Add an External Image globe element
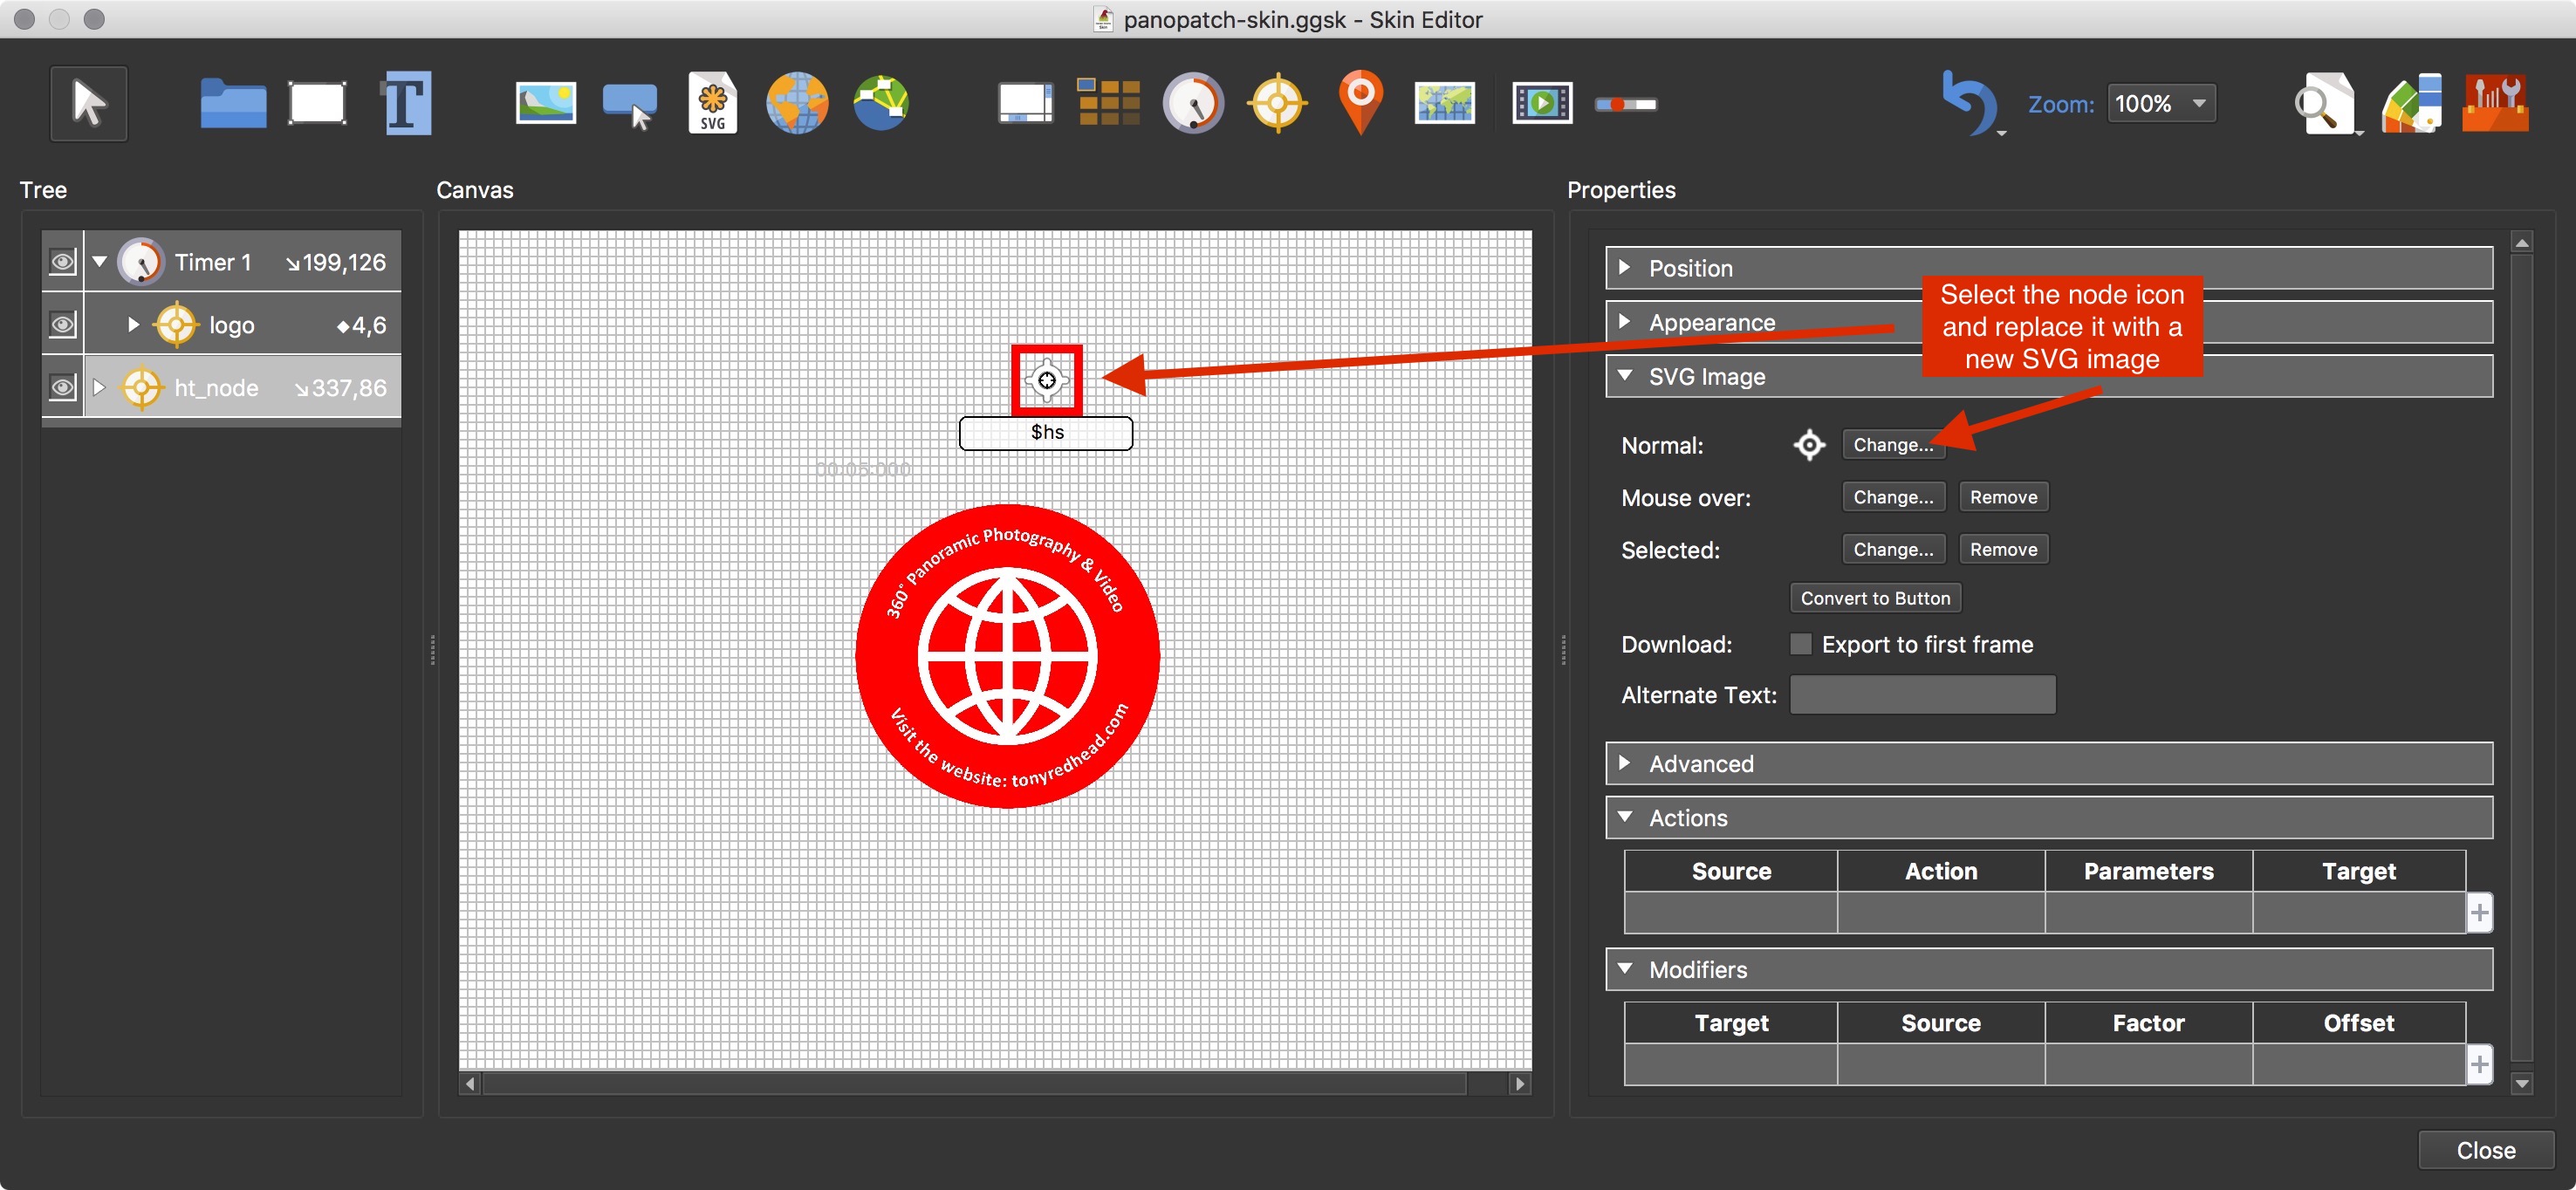 click(797, 103)
